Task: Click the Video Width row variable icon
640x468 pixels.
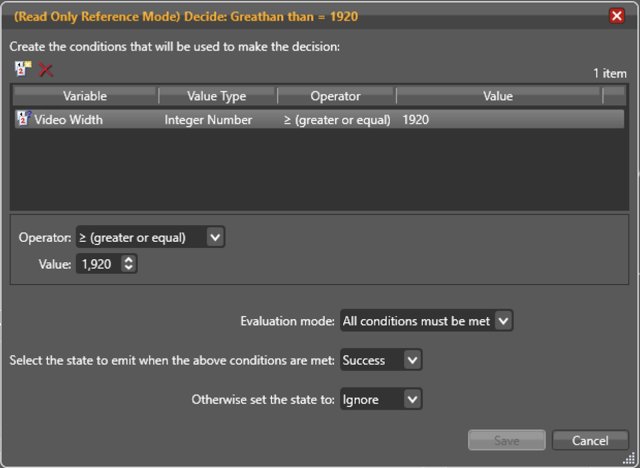Action: (x=24, y=119)
